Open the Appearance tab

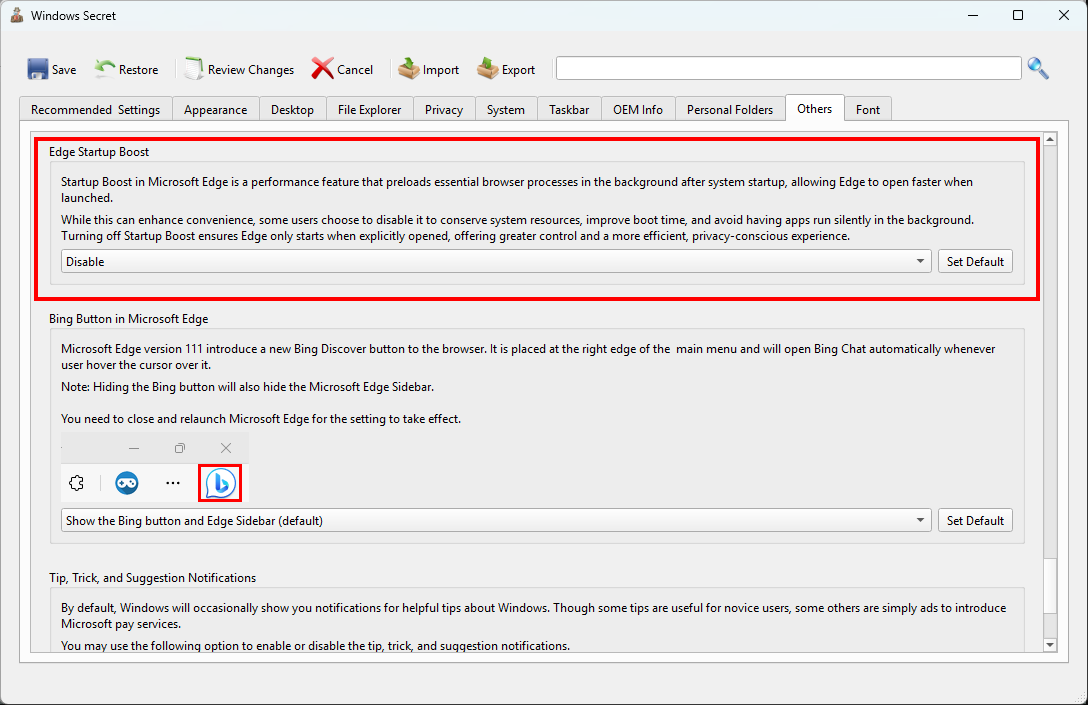(216, 110)
